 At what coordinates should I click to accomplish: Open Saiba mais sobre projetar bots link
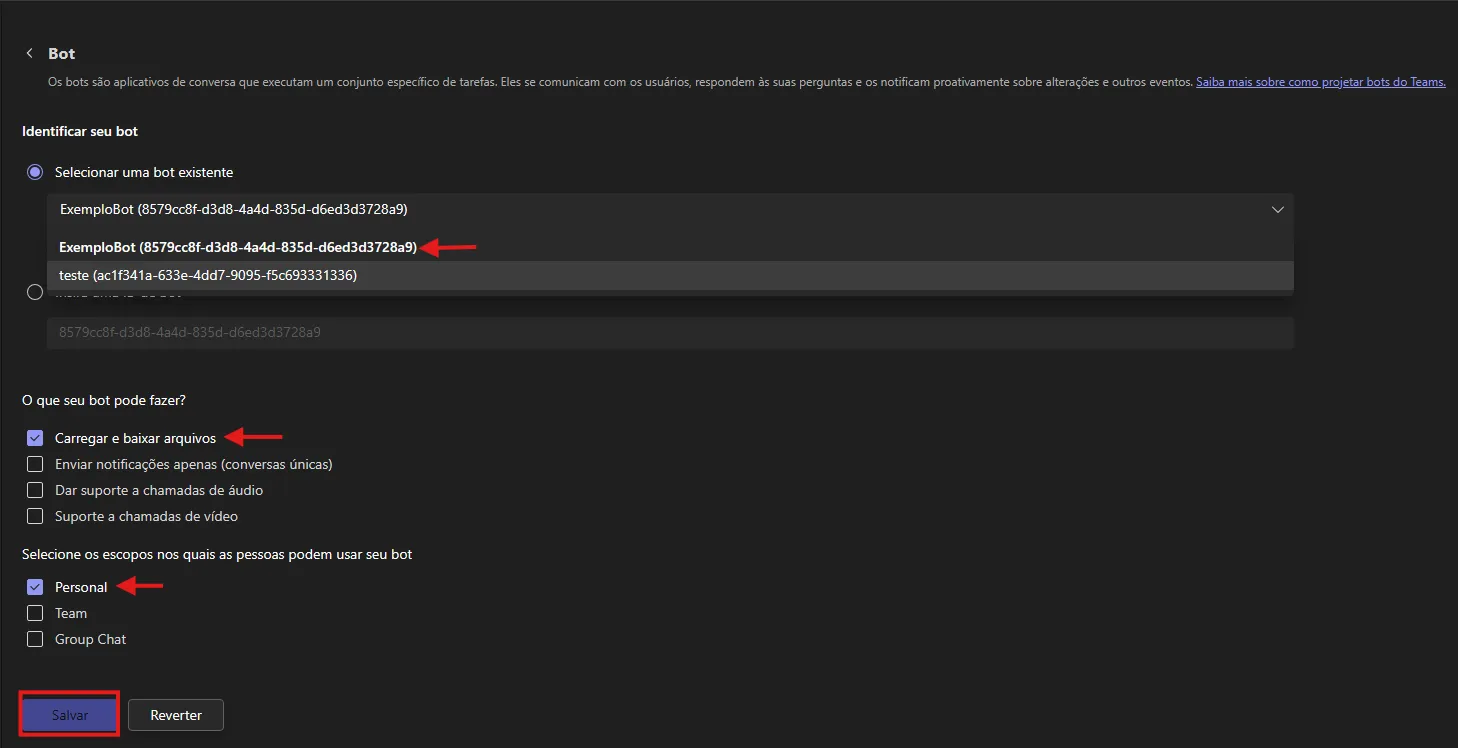click(1321, 82)
